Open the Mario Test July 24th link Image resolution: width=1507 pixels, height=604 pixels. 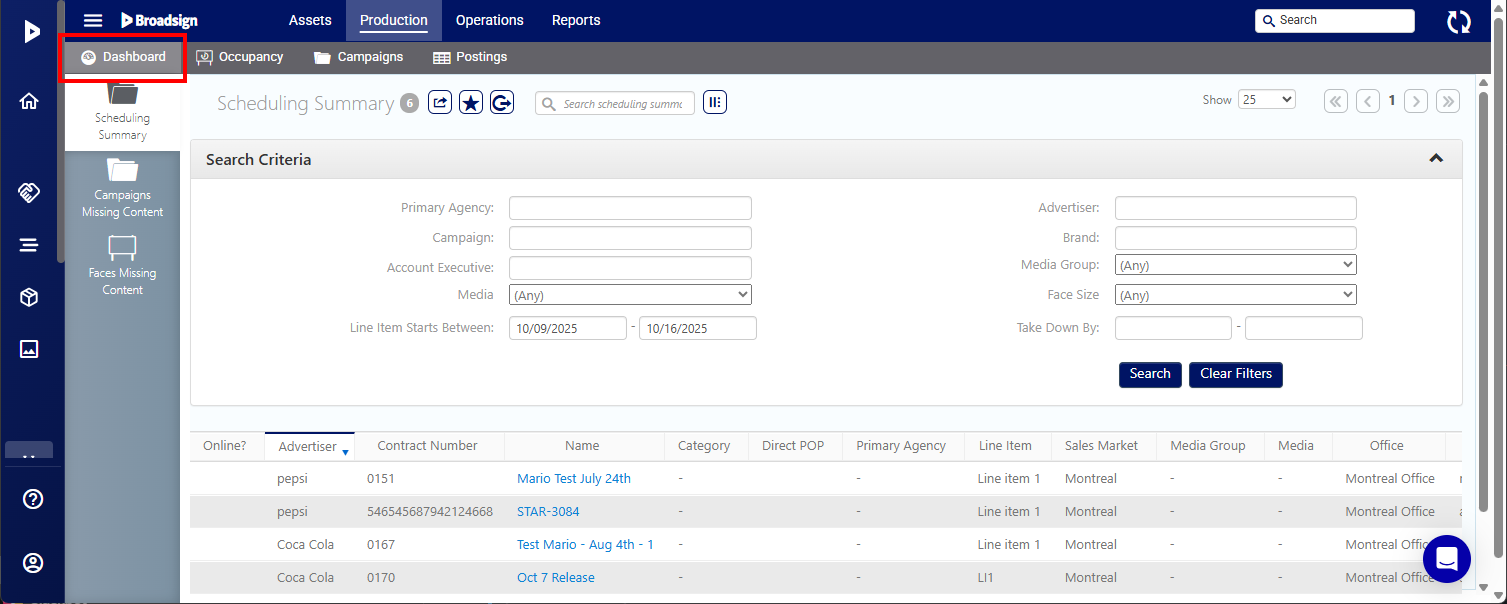(x=574, y=478)
